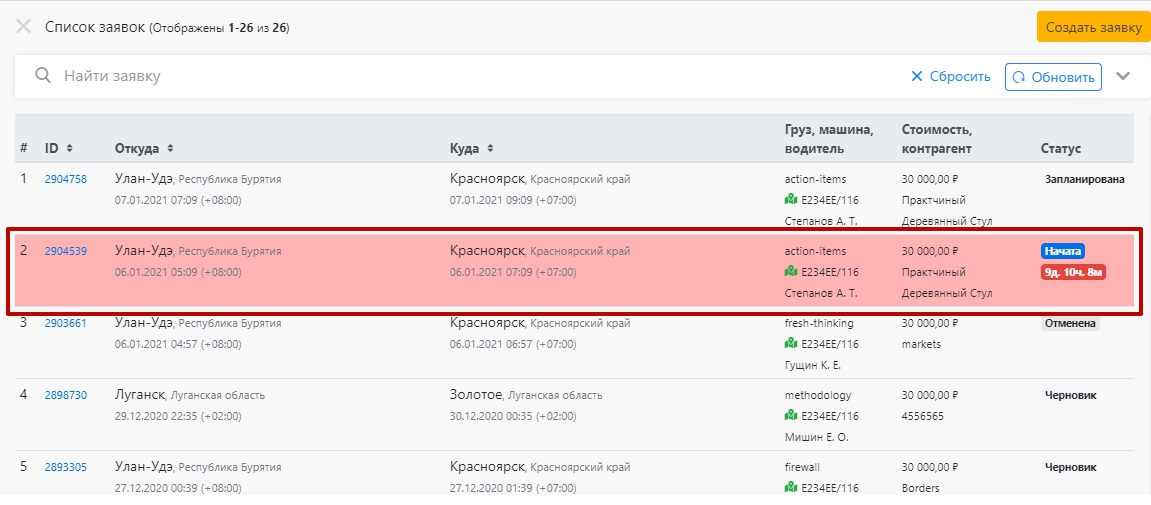Viewport: 1151px width, 505px height.
Task: Click the Обновить button
Action: [x=1053, y=76]
